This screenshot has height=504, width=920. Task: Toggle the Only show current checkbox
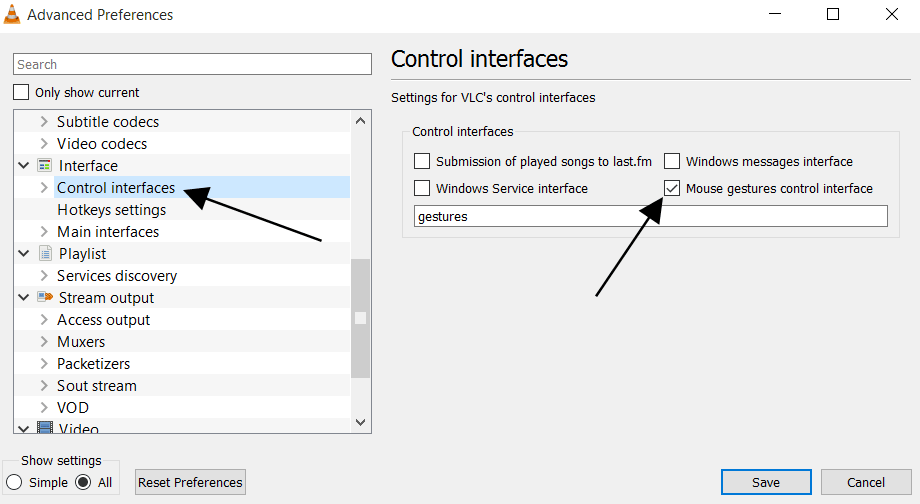click(x=21, y=93)
